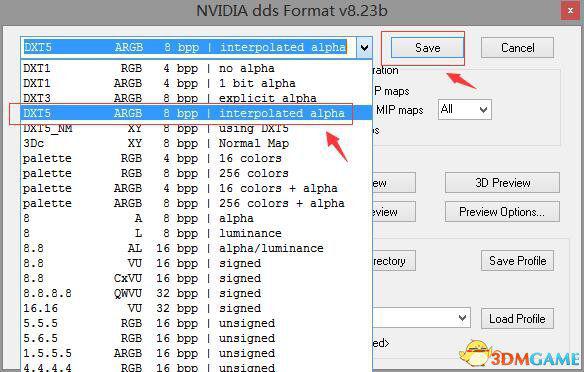Image resolution: width=584 pixels, height=372 pixels.
Task: Select DXT5_NM XY format entry
Action: point(197,128)
